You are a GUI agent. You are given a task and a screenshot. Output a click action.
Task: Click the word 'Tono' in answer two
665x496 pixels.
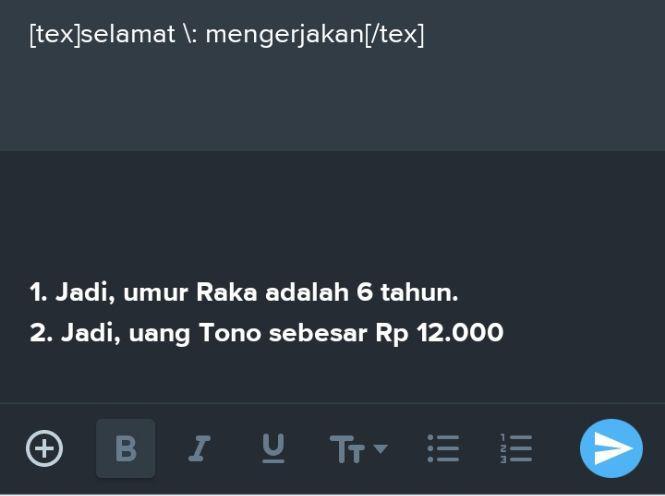point(229,332)
